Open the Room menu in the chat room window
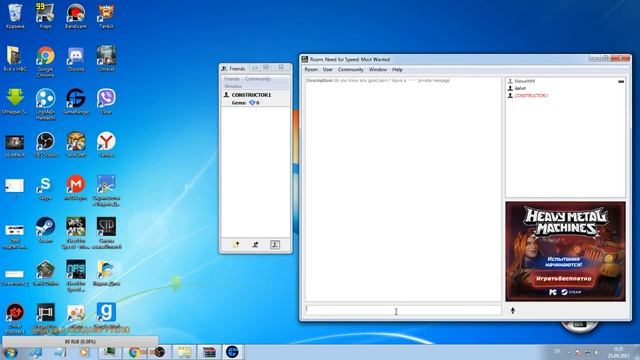This screenshot has width=640, height=360. tap(311, 70)
